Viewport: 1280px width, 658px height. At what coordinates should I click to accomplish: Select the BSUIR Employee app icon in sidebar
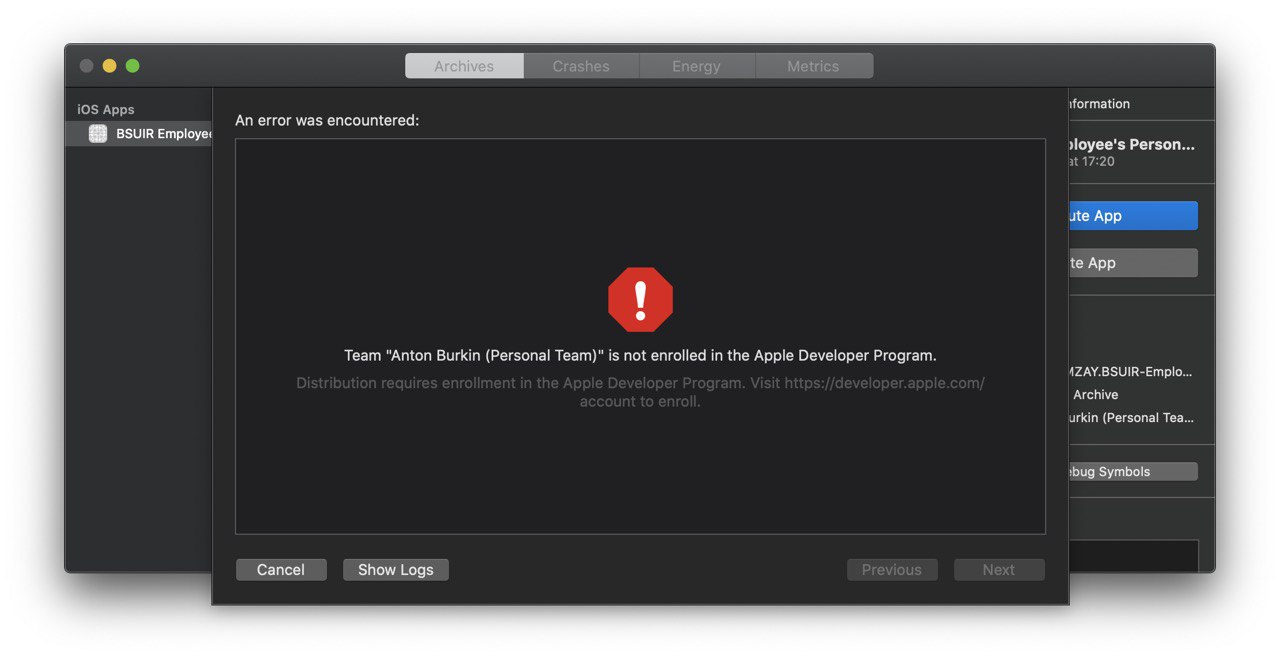tap(97, 134)
